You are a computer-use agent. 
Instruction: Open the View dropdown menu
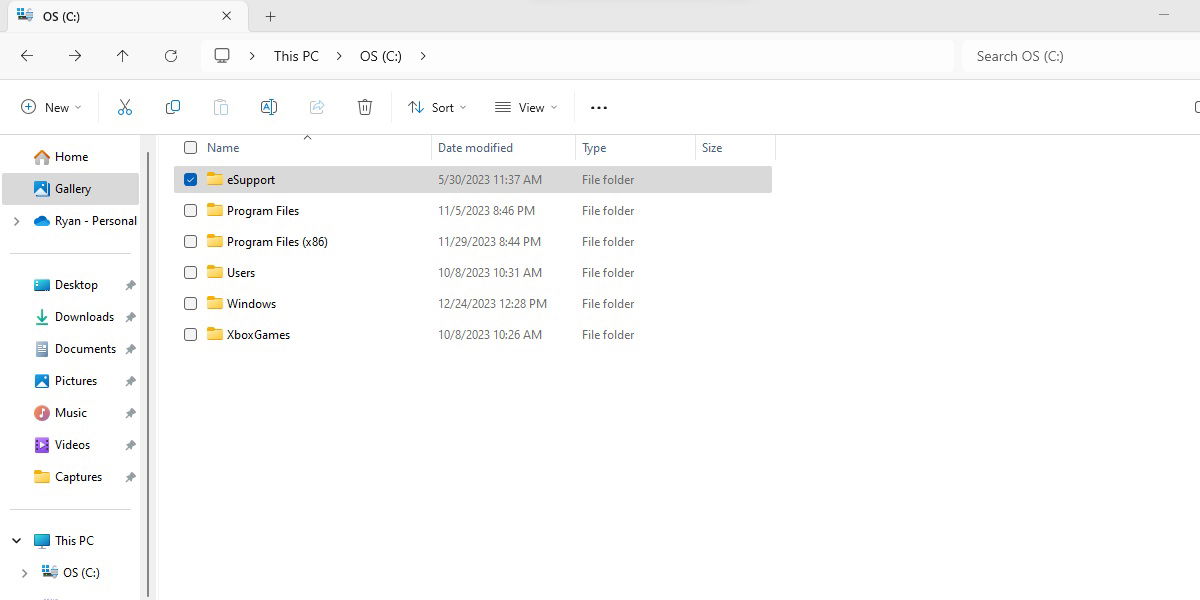coord(526,107)
